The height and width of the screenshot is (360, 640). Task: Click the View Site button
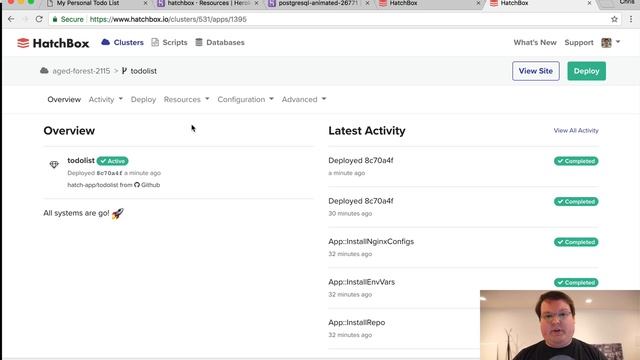536,71
